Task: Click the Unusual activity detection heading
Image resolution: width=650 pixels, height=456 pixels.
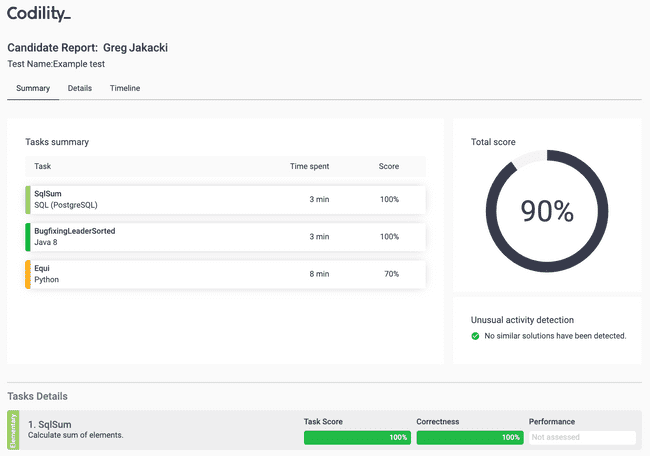Action: point(522,320)
